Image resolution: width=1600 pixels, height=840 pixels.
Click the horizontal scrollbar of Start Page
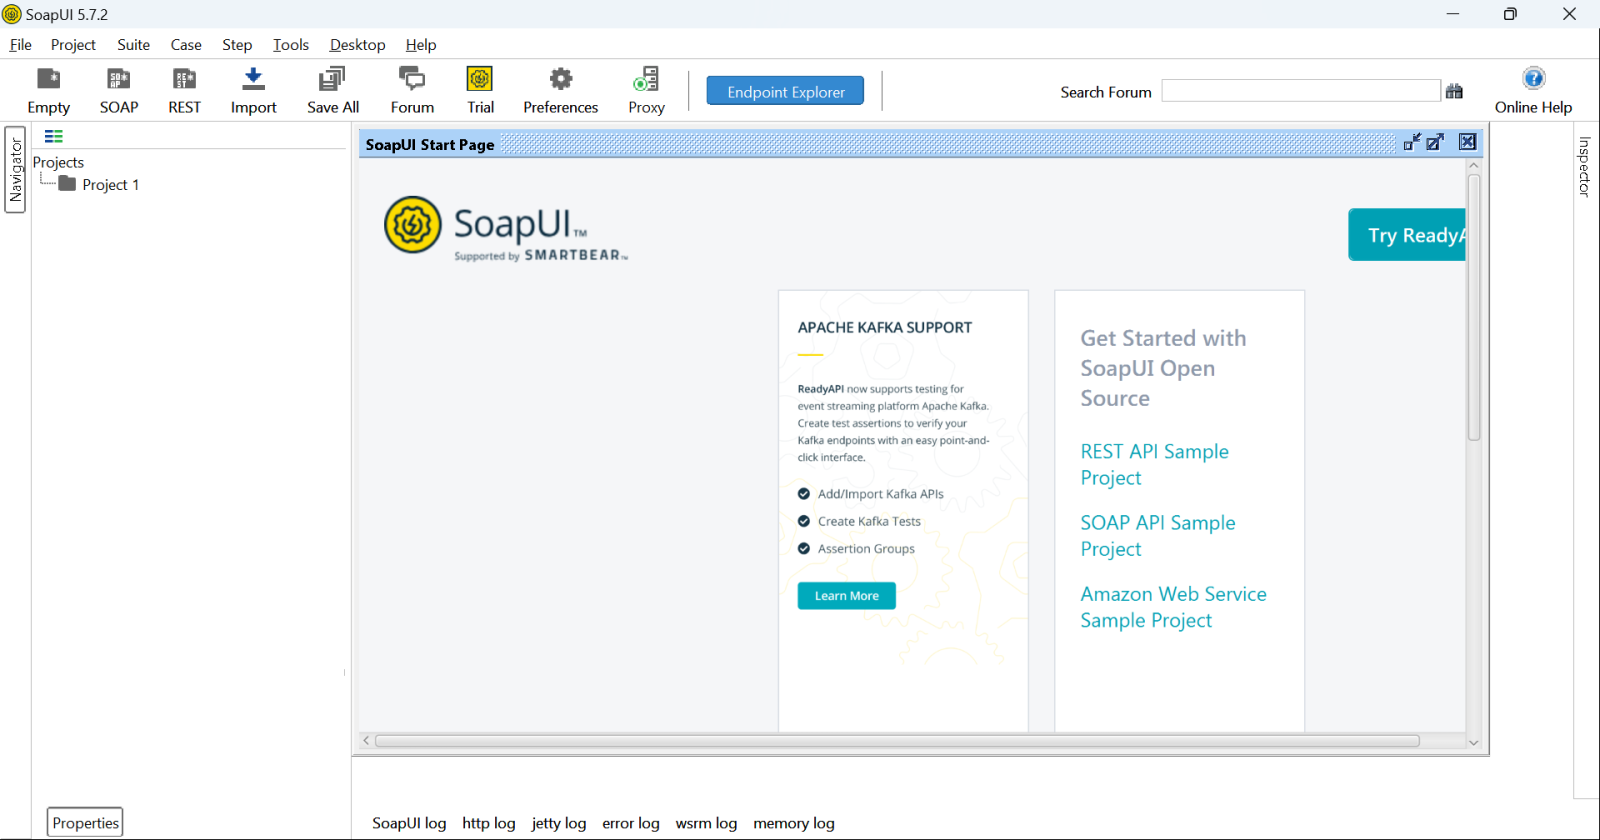pyautogui.click(x=896, y=741)
